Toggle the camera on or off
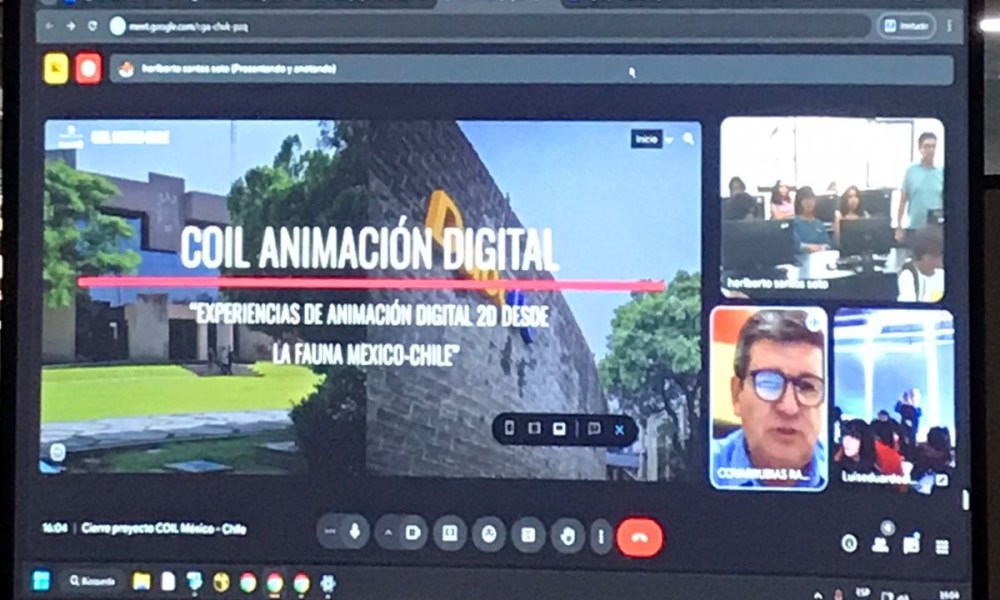1000x600 pixels. (x=412, y=533)
